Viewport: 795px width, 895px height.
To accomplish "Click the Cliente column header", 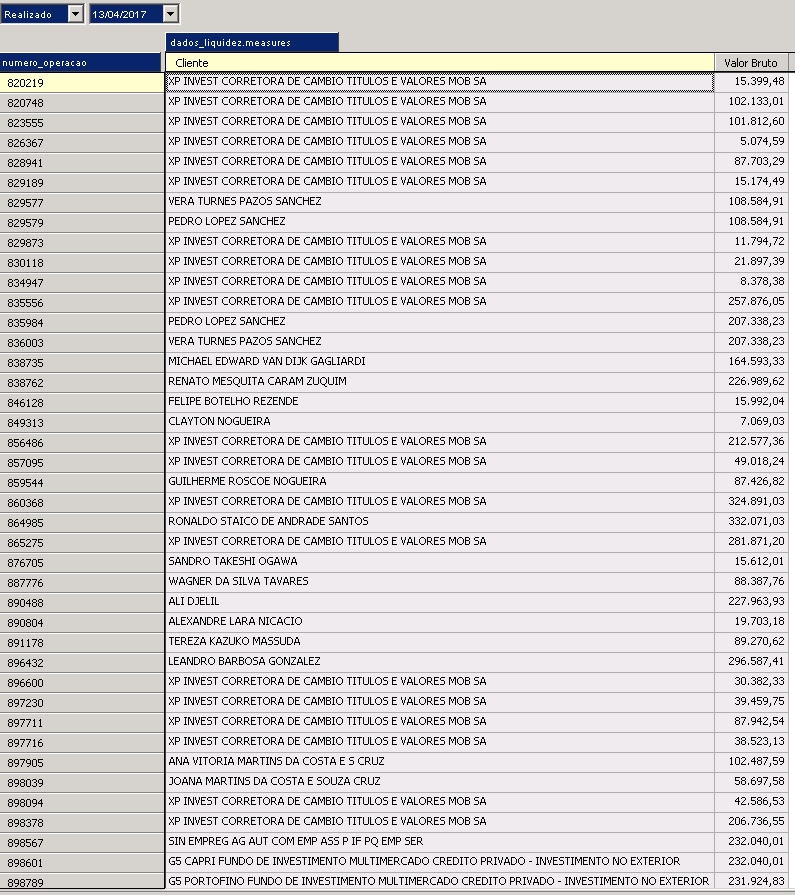I will [x=439, y=62].
